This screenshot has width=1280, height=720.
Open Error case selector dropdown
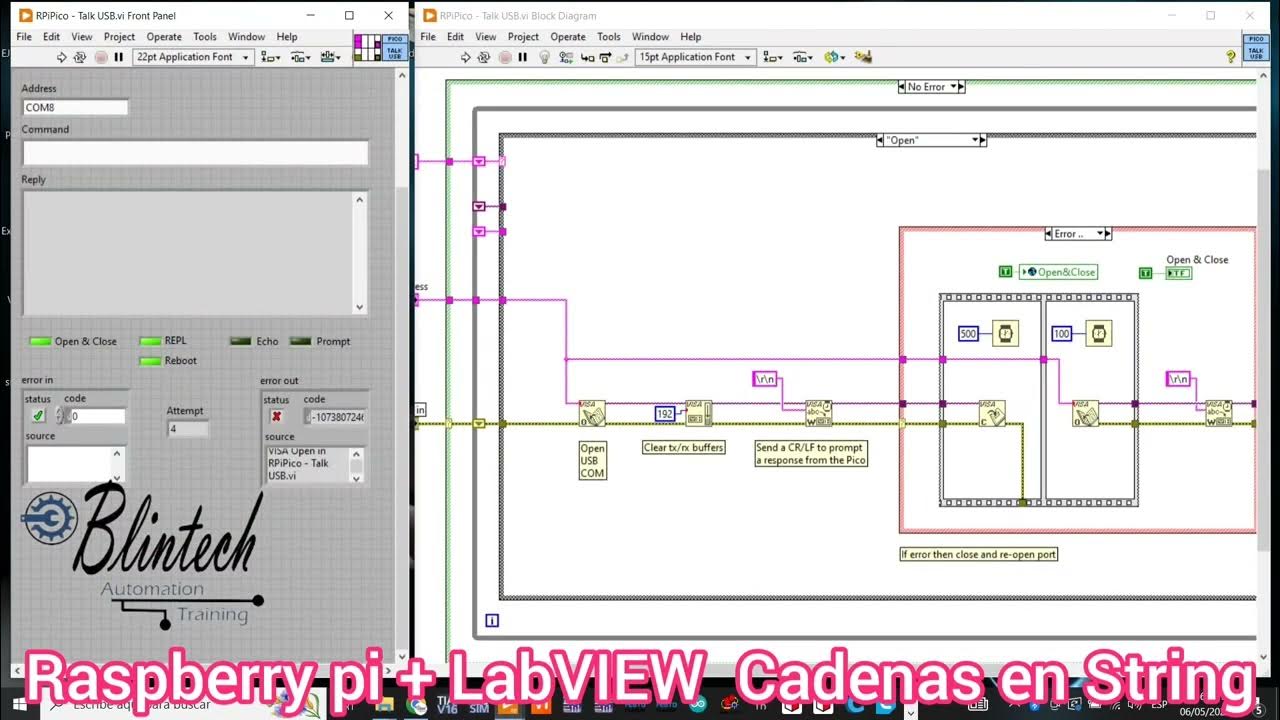pos(1078,234)
